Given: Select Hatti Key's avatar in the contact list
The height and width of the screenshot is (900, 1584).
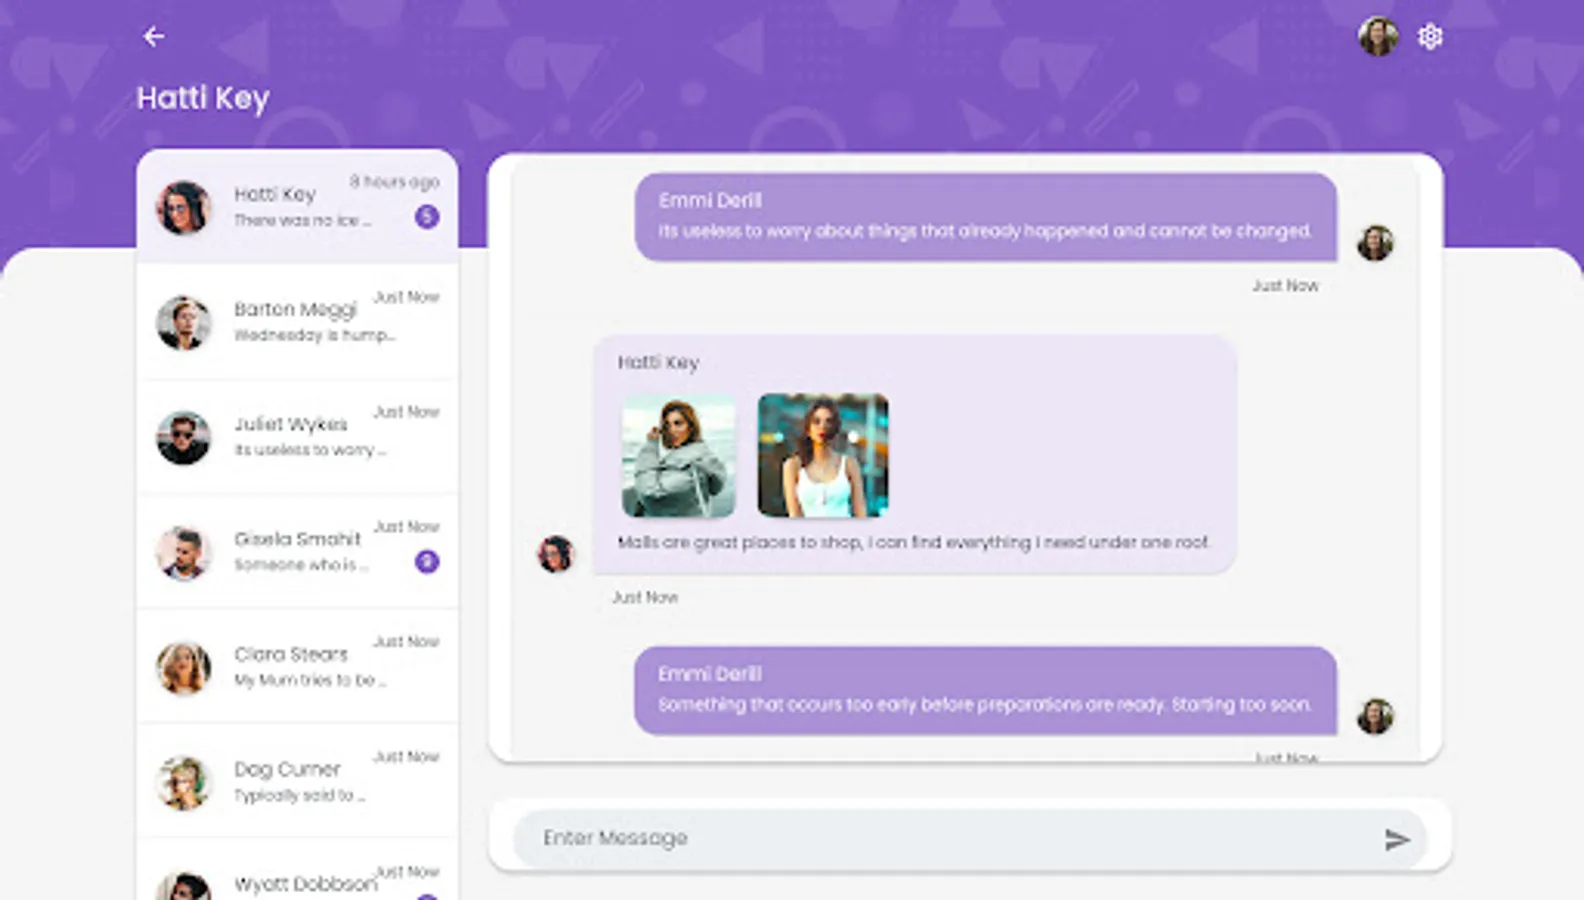Looking at the screenshot, I should coord(184,207).
